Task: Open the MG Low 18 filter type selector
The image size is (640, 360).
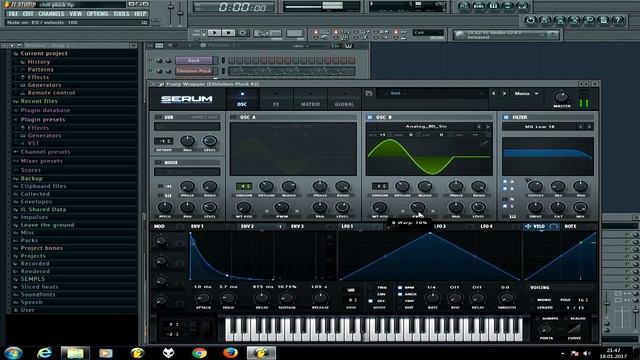Action: 540,127
